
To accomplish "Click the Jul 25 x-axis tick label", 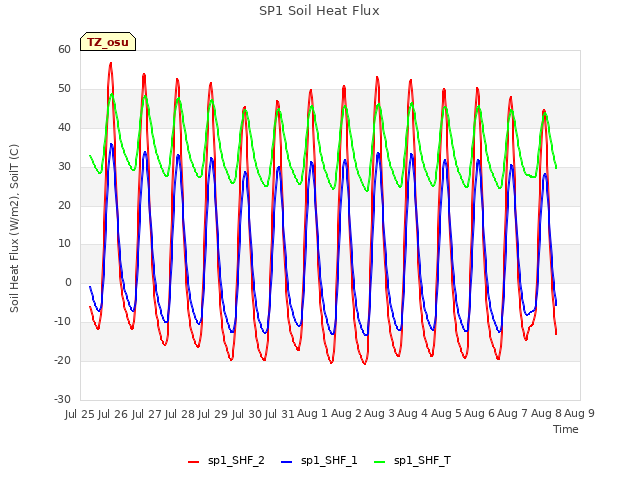I will pos(80,414).
